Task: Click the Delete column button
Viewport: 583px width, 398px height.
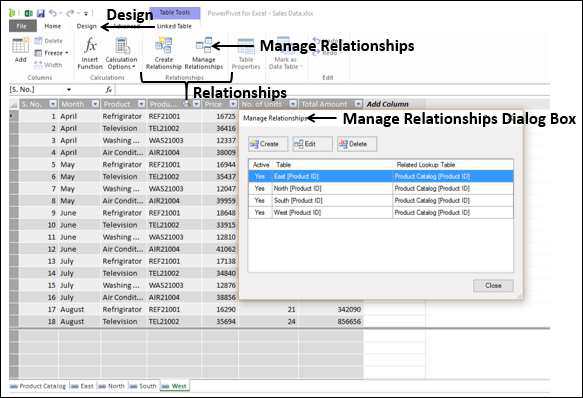Action: 49,41
